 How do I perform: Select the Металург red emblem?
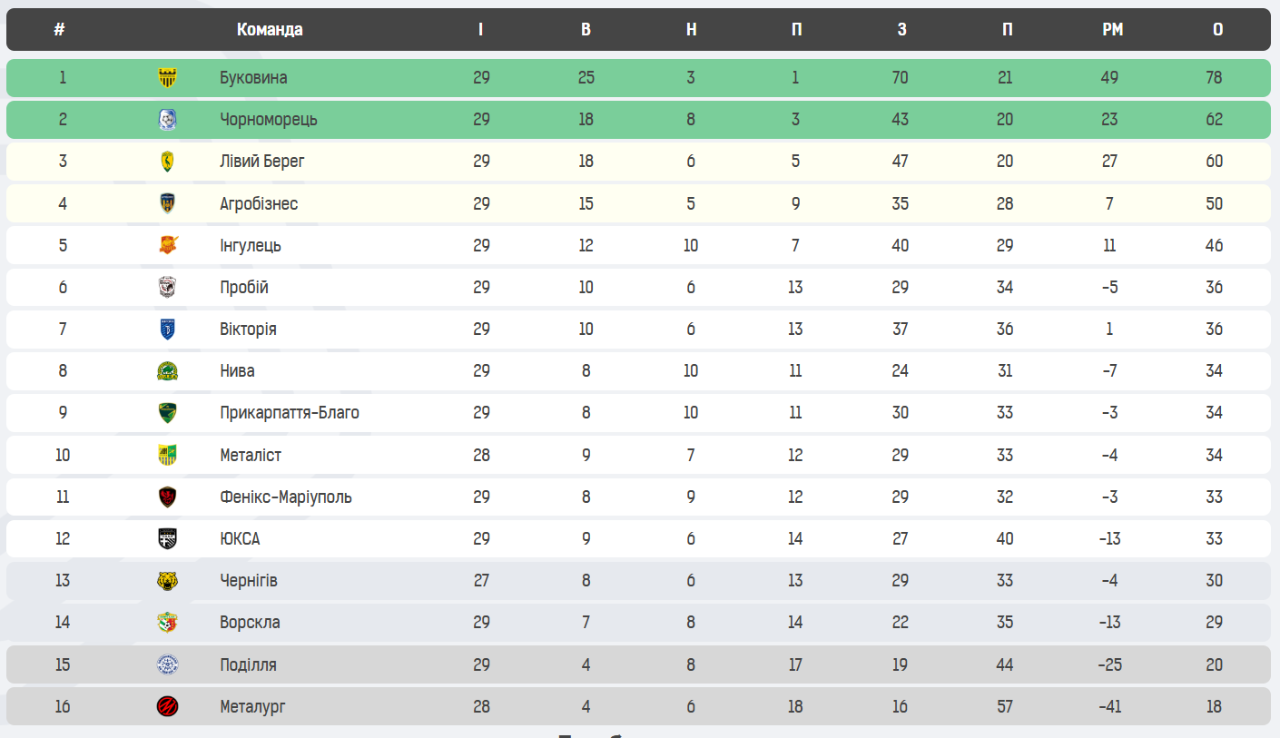click(167, 707)
